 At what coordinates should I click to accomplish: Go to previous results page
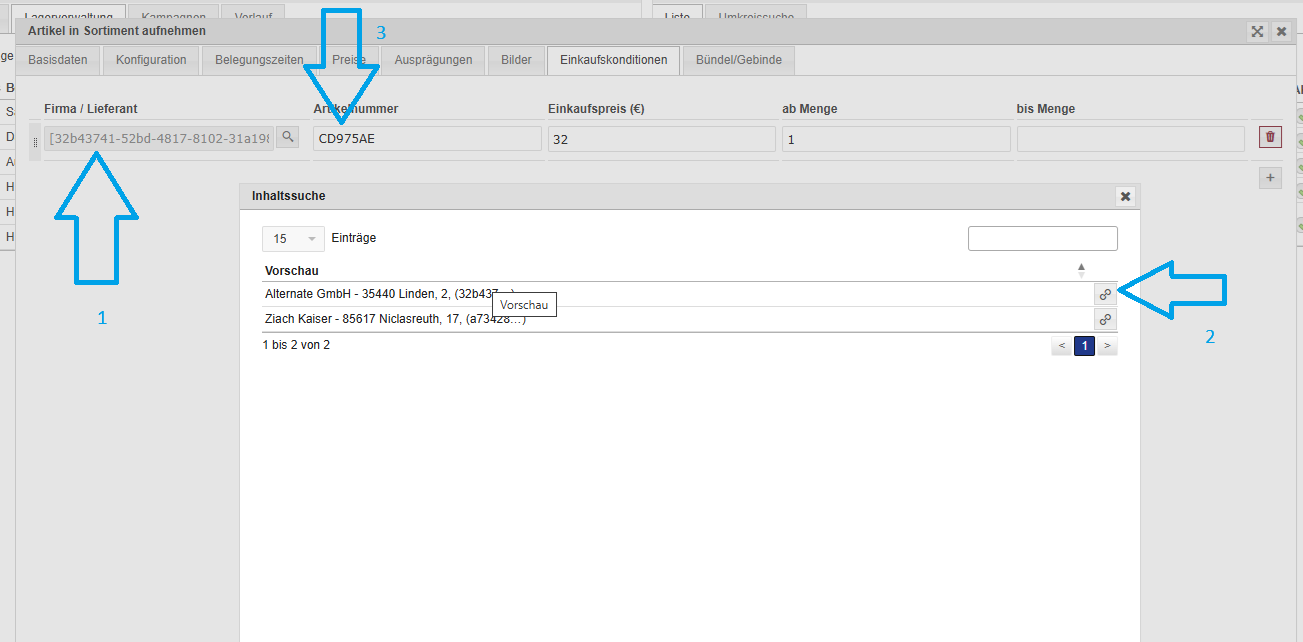pos(1062,346)
